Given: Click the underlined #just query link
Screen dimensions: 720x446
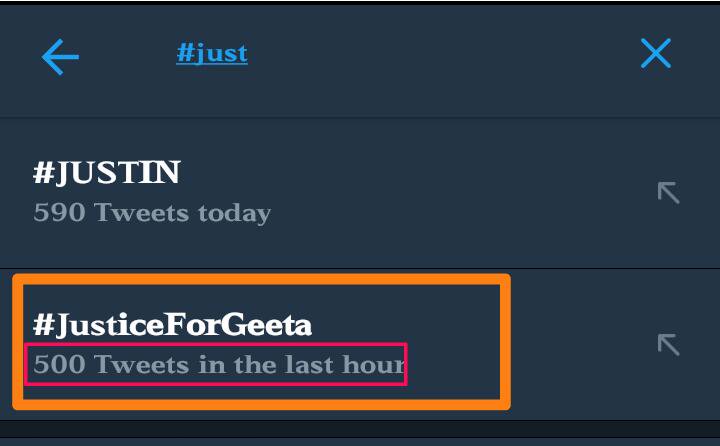Looking at the screenshot, I should [x=212, y=53].
